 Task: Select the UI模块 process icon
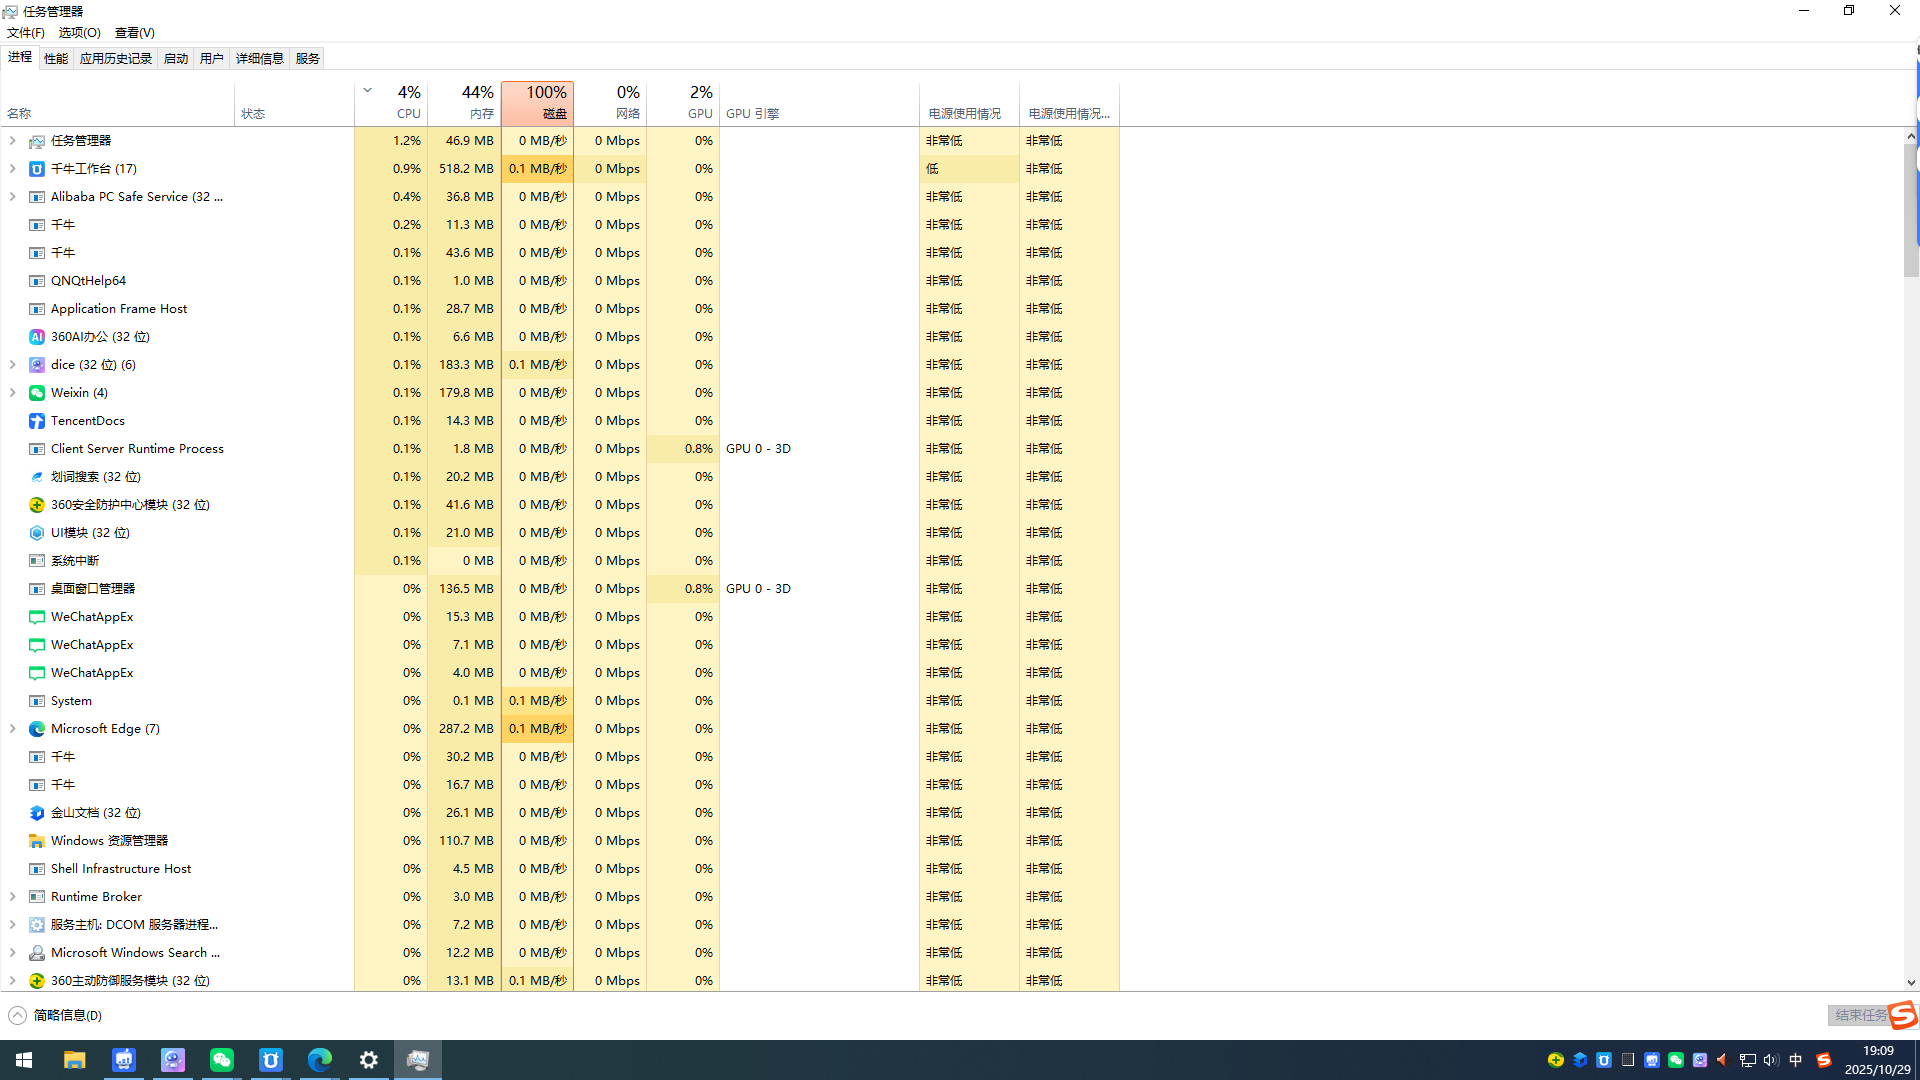point(37,533)
